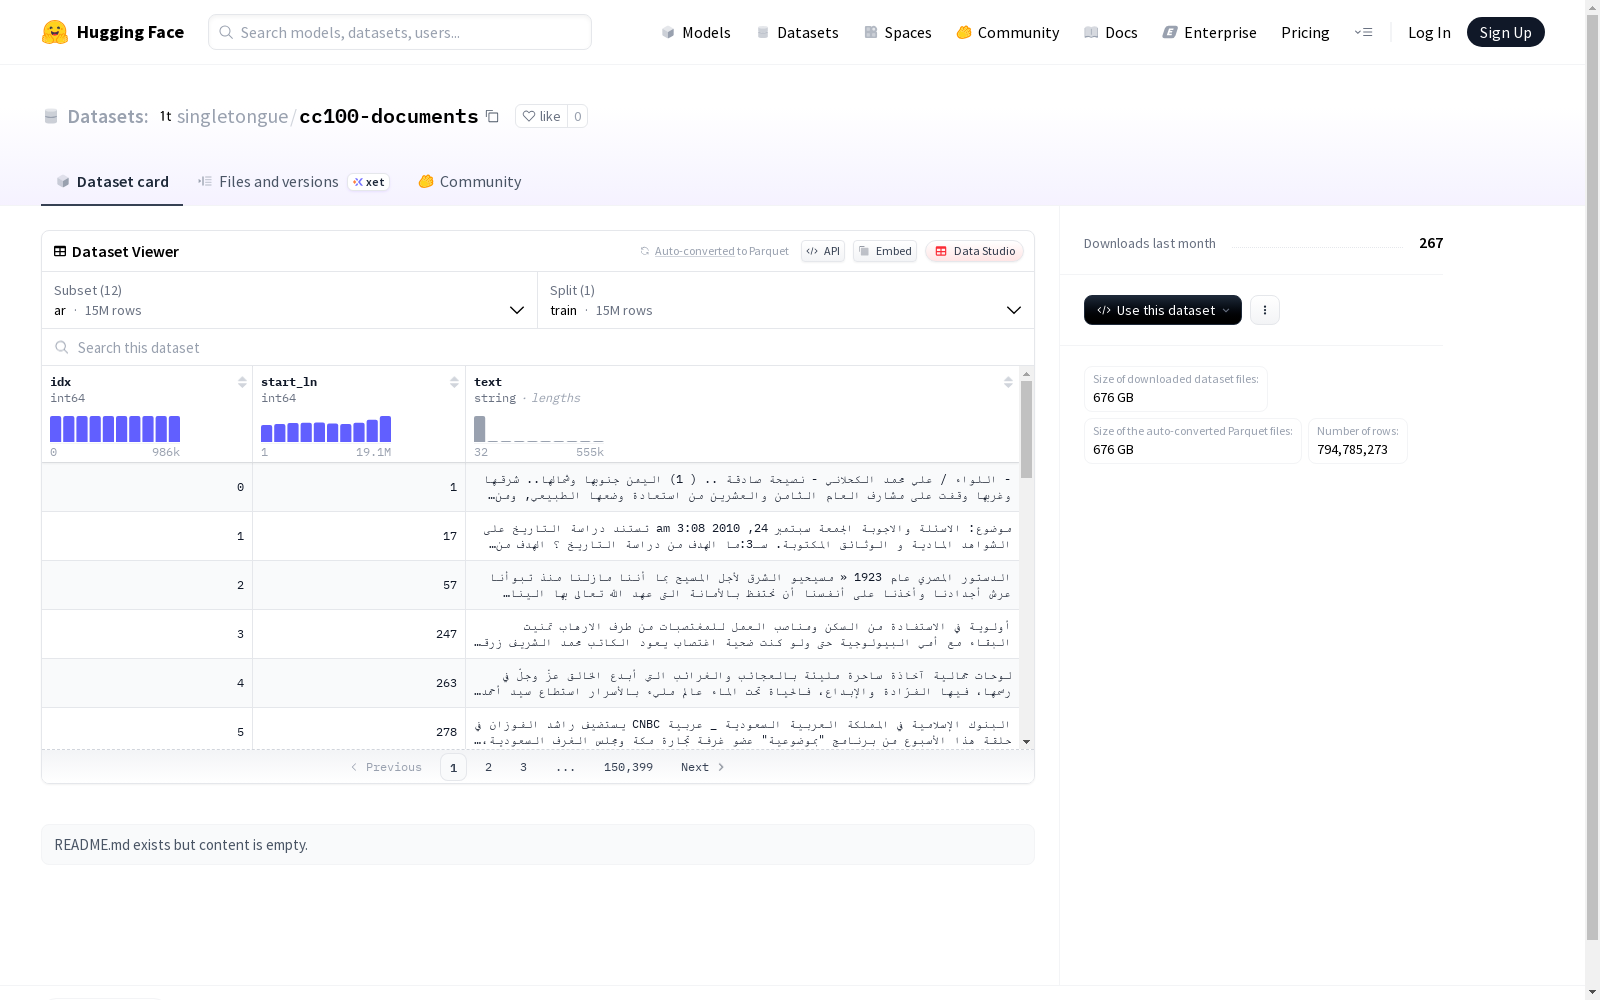Open Spaces in the top navigation
This screenshot has width=1600, height=1000.
tap(898, 32)
